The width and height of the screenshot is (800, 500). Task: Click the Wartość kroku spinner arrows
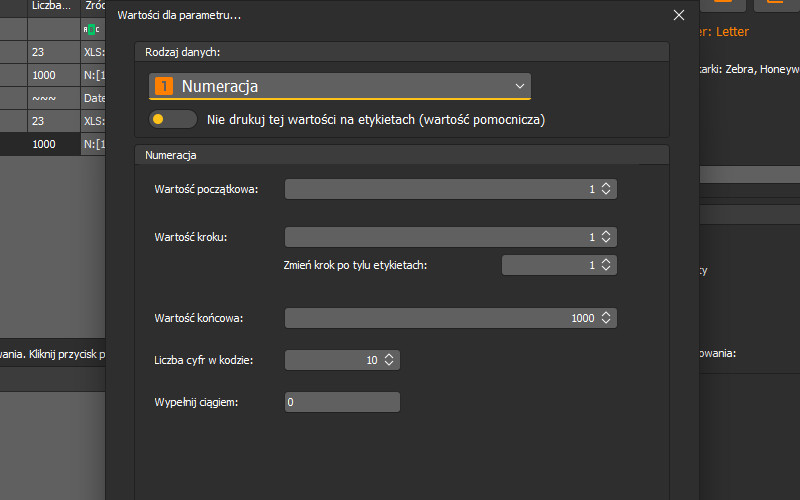(607, 237)
